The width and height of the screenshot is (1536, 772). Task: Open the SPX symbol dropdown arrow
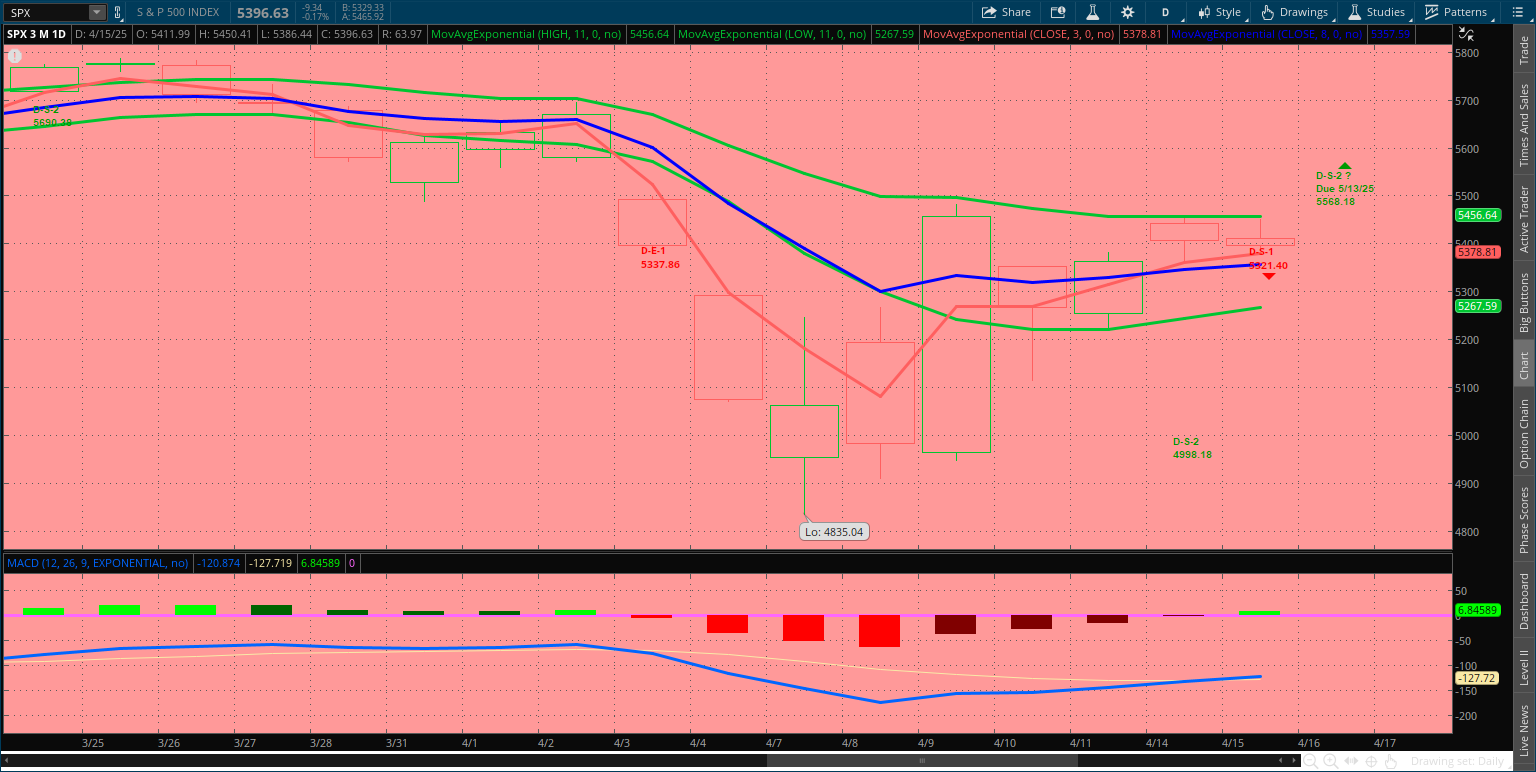[97, 13]
